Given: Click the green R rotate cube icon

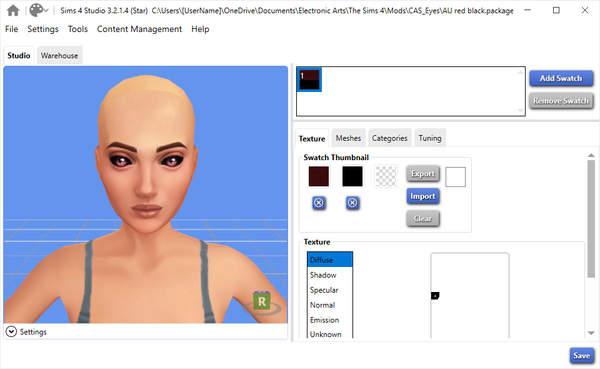Looking at the screenshot, I should point(262,301).
